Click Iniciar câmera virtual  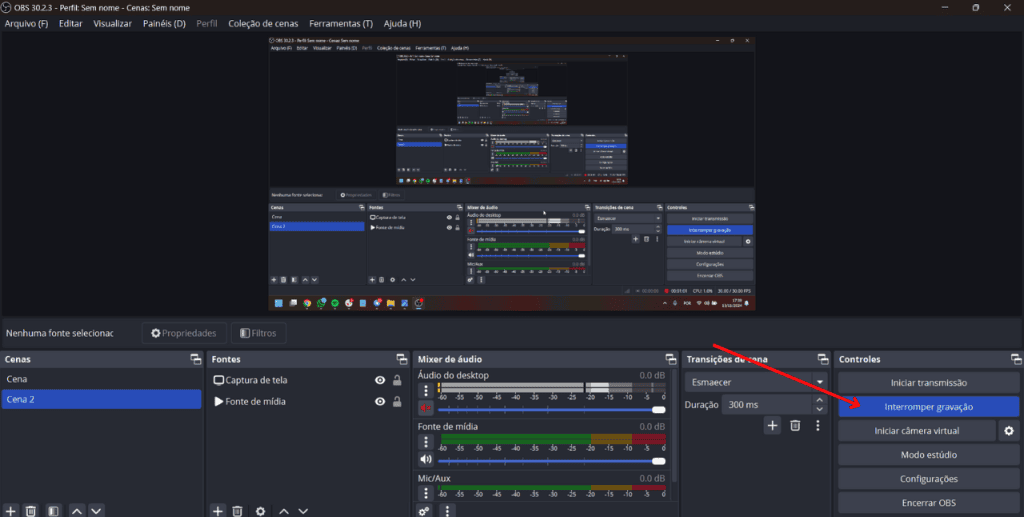tap(916, 431)
